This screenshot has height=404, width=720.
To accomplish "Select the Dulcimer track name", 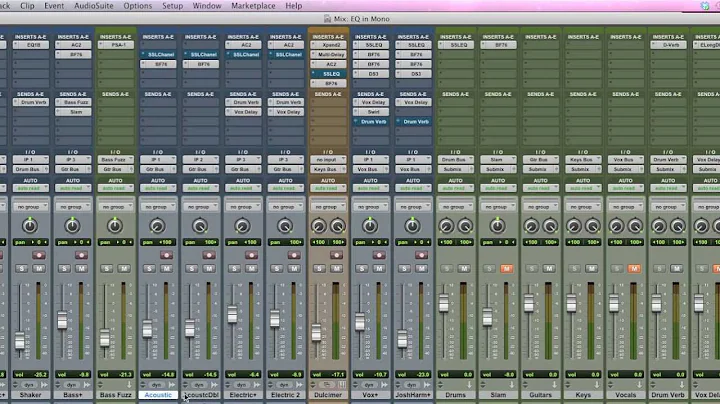I will pos(328,395).
